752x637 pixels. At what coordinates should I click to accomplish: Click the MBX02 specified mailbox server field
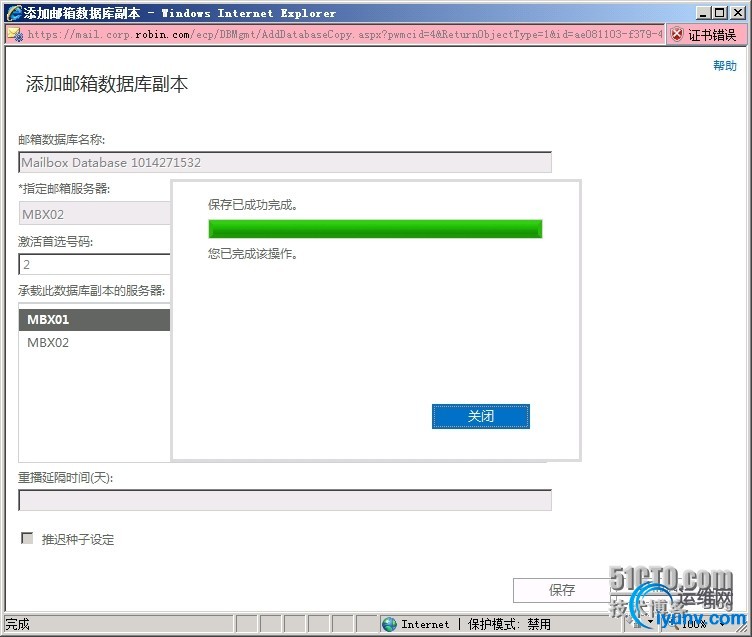tap(94, 213)
